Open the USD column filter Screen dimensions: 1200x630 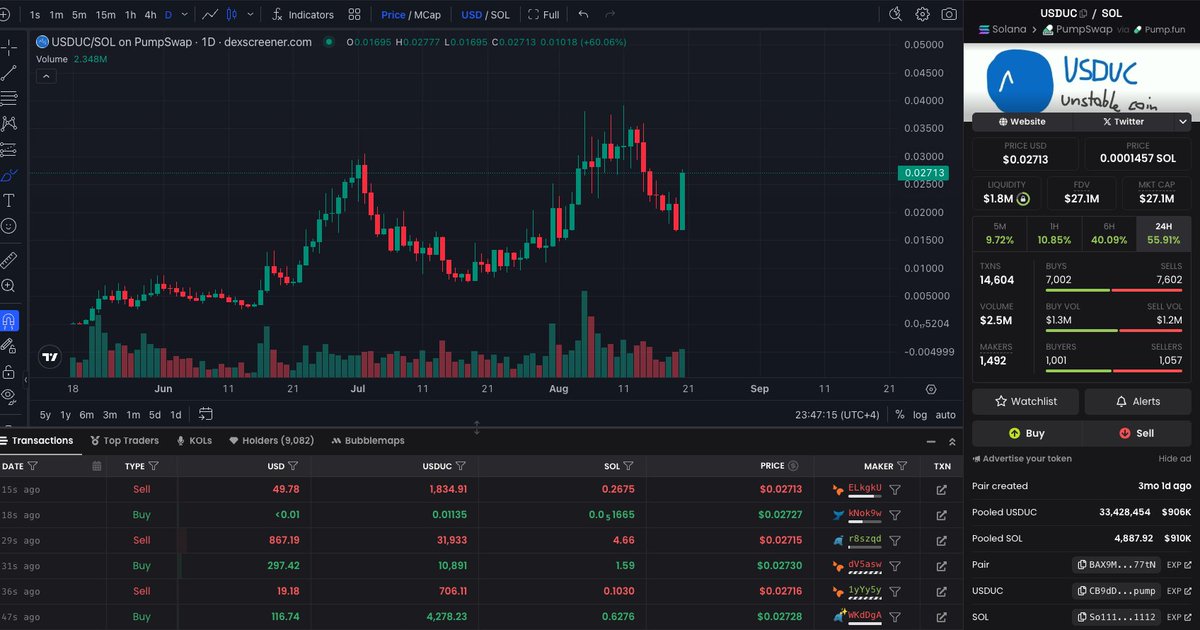point(295,466)
